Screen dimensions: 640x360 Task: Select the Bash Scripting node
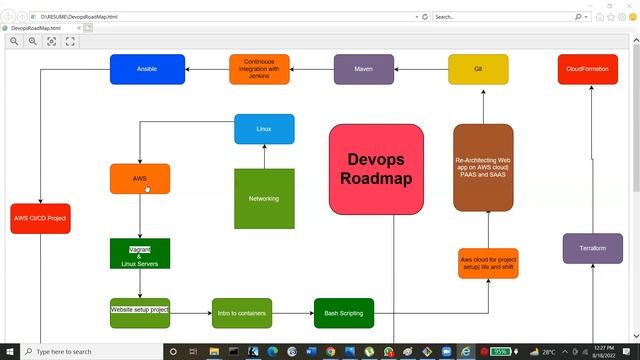pyautogui.click(x=344, y=313)
